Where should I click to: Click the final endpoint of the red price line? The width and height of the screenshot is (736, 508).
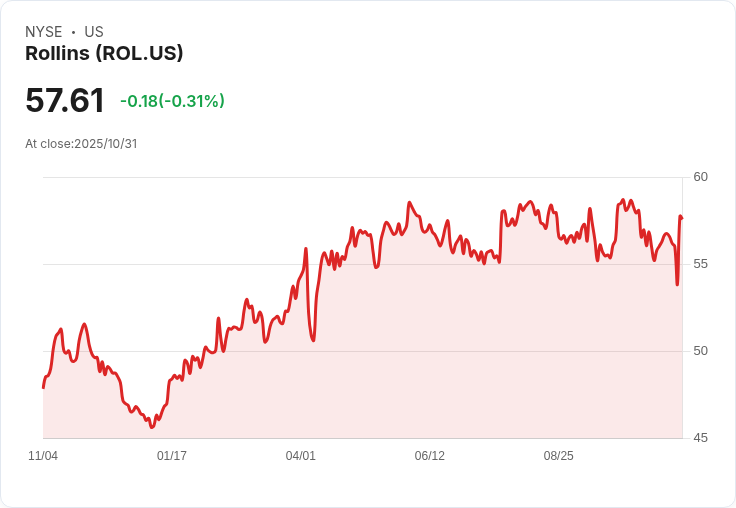[682, 218]
